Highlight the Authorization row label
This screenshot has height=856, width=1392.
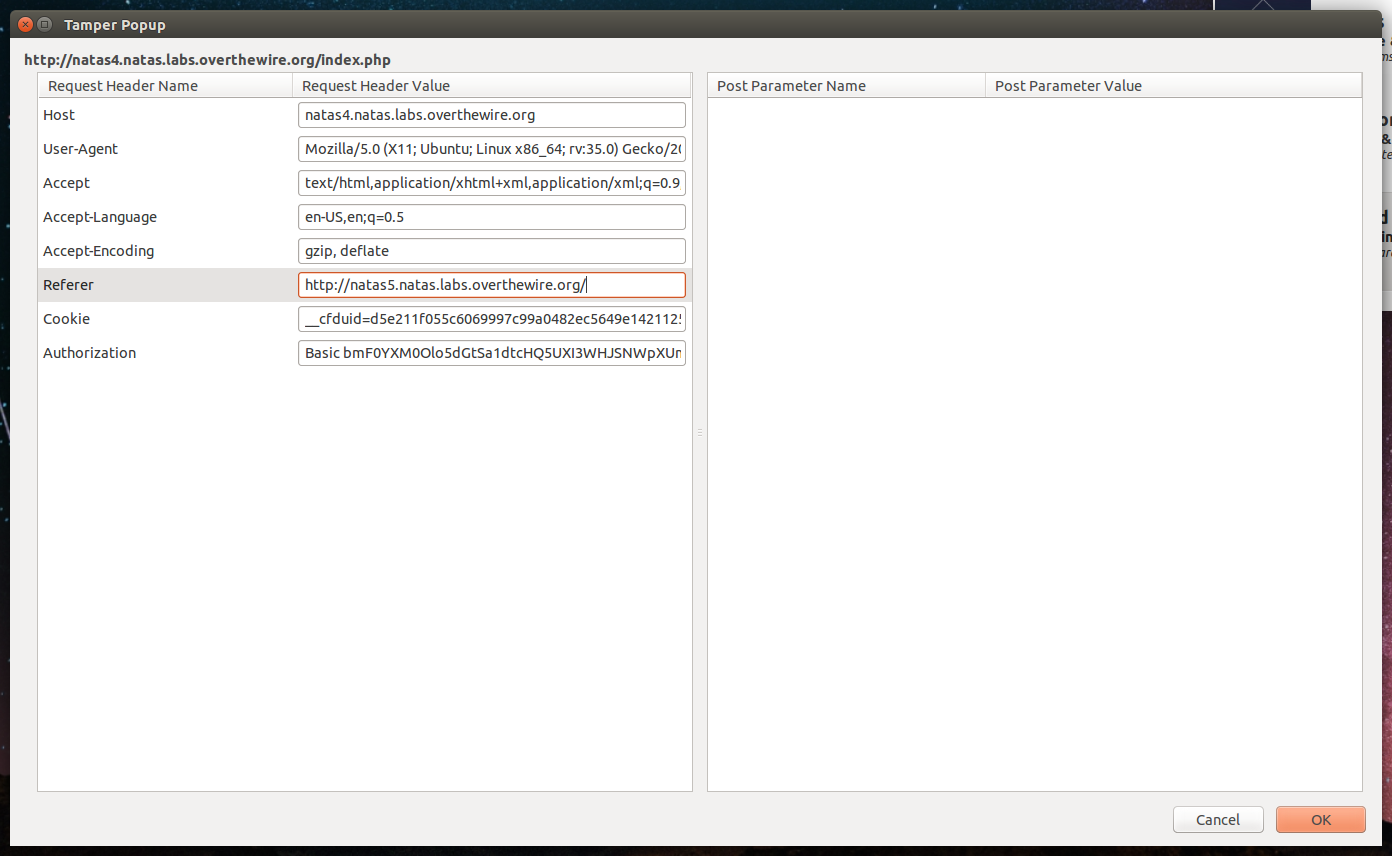[x=89, y=353]
